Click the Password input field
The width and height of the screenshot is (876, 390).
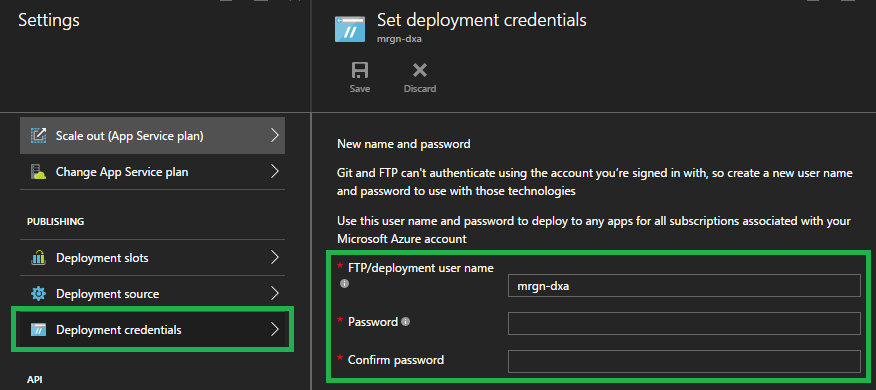pos(684,324)
